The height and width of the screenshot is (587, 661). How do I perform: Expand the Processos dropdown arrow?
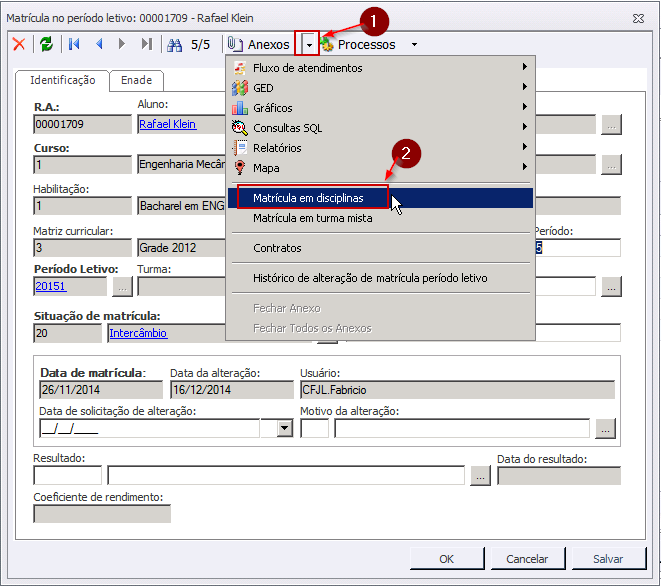(x=414, y=45)
